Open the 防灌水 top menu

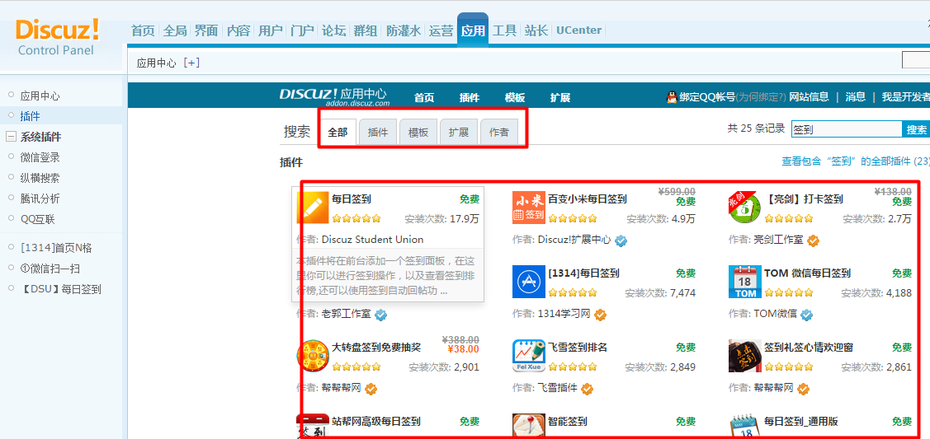click(403, 31)
